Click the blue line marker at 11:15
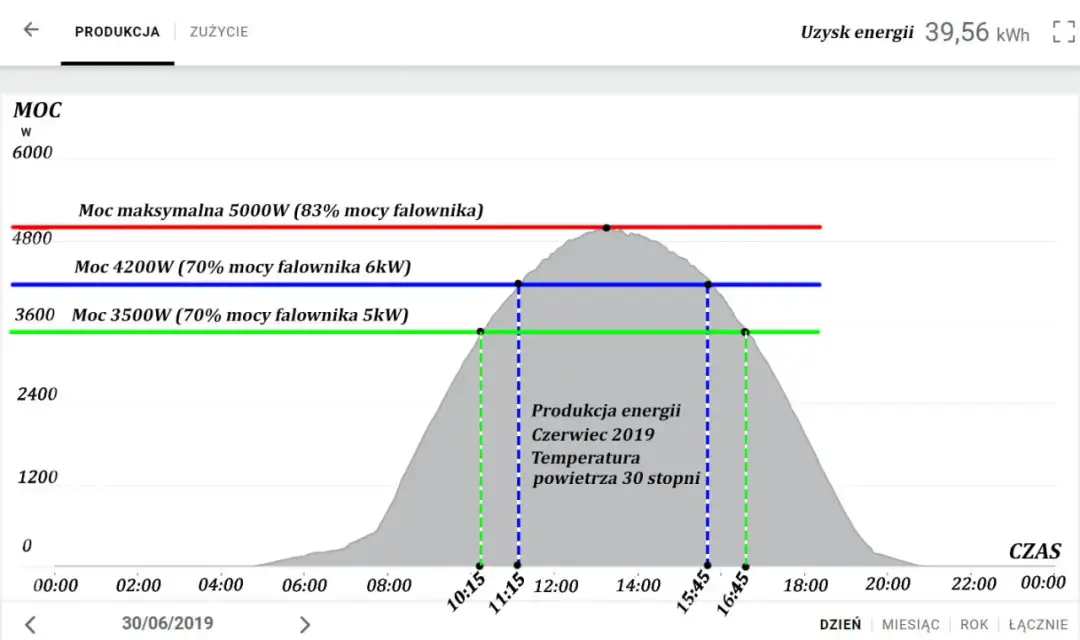The height and width of the screenshot is (640, 1080). 518,285
